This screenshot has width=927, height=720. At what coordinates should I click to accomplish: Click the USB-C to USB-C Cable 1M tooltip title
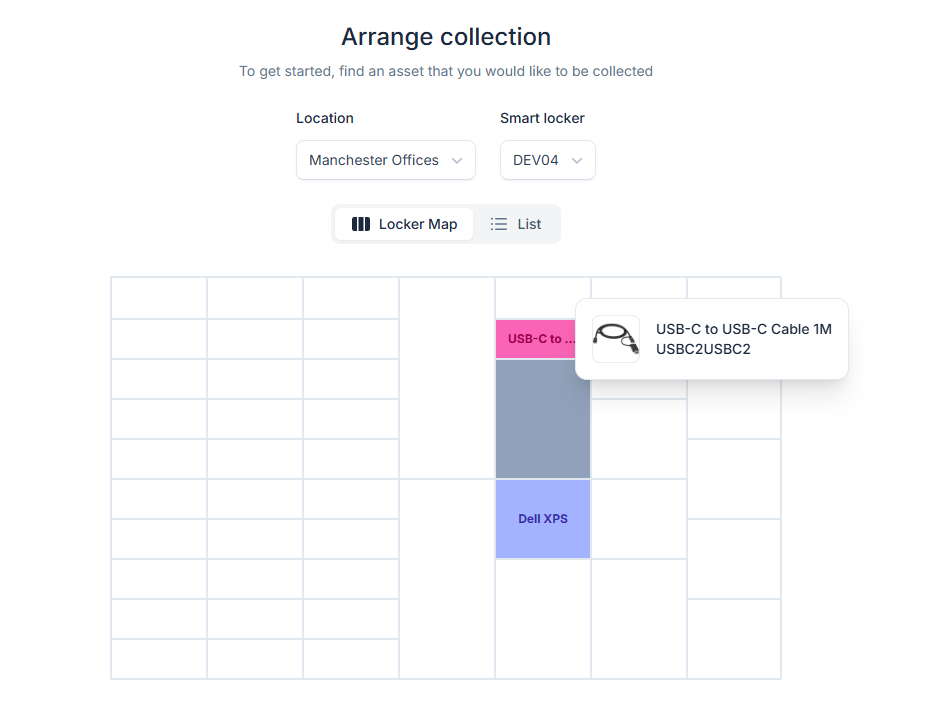tap(744, 329)
